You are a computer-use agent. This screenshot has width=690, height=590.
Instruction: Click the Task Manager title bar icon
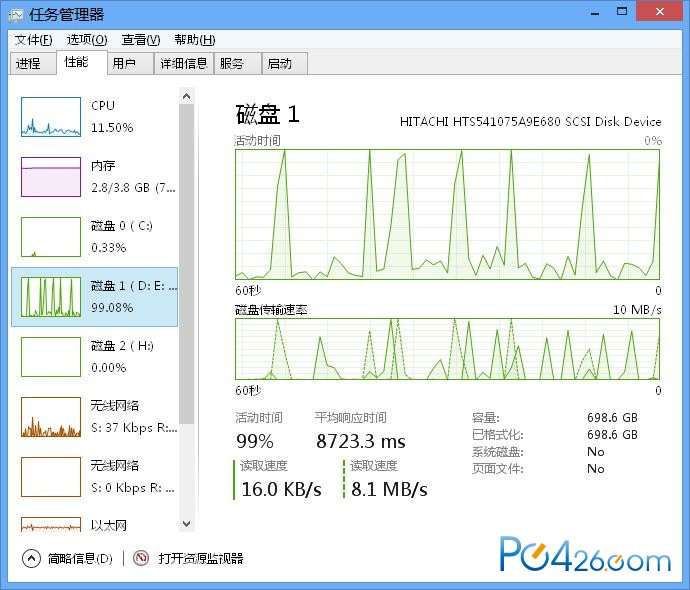click(x=15, y=15)
